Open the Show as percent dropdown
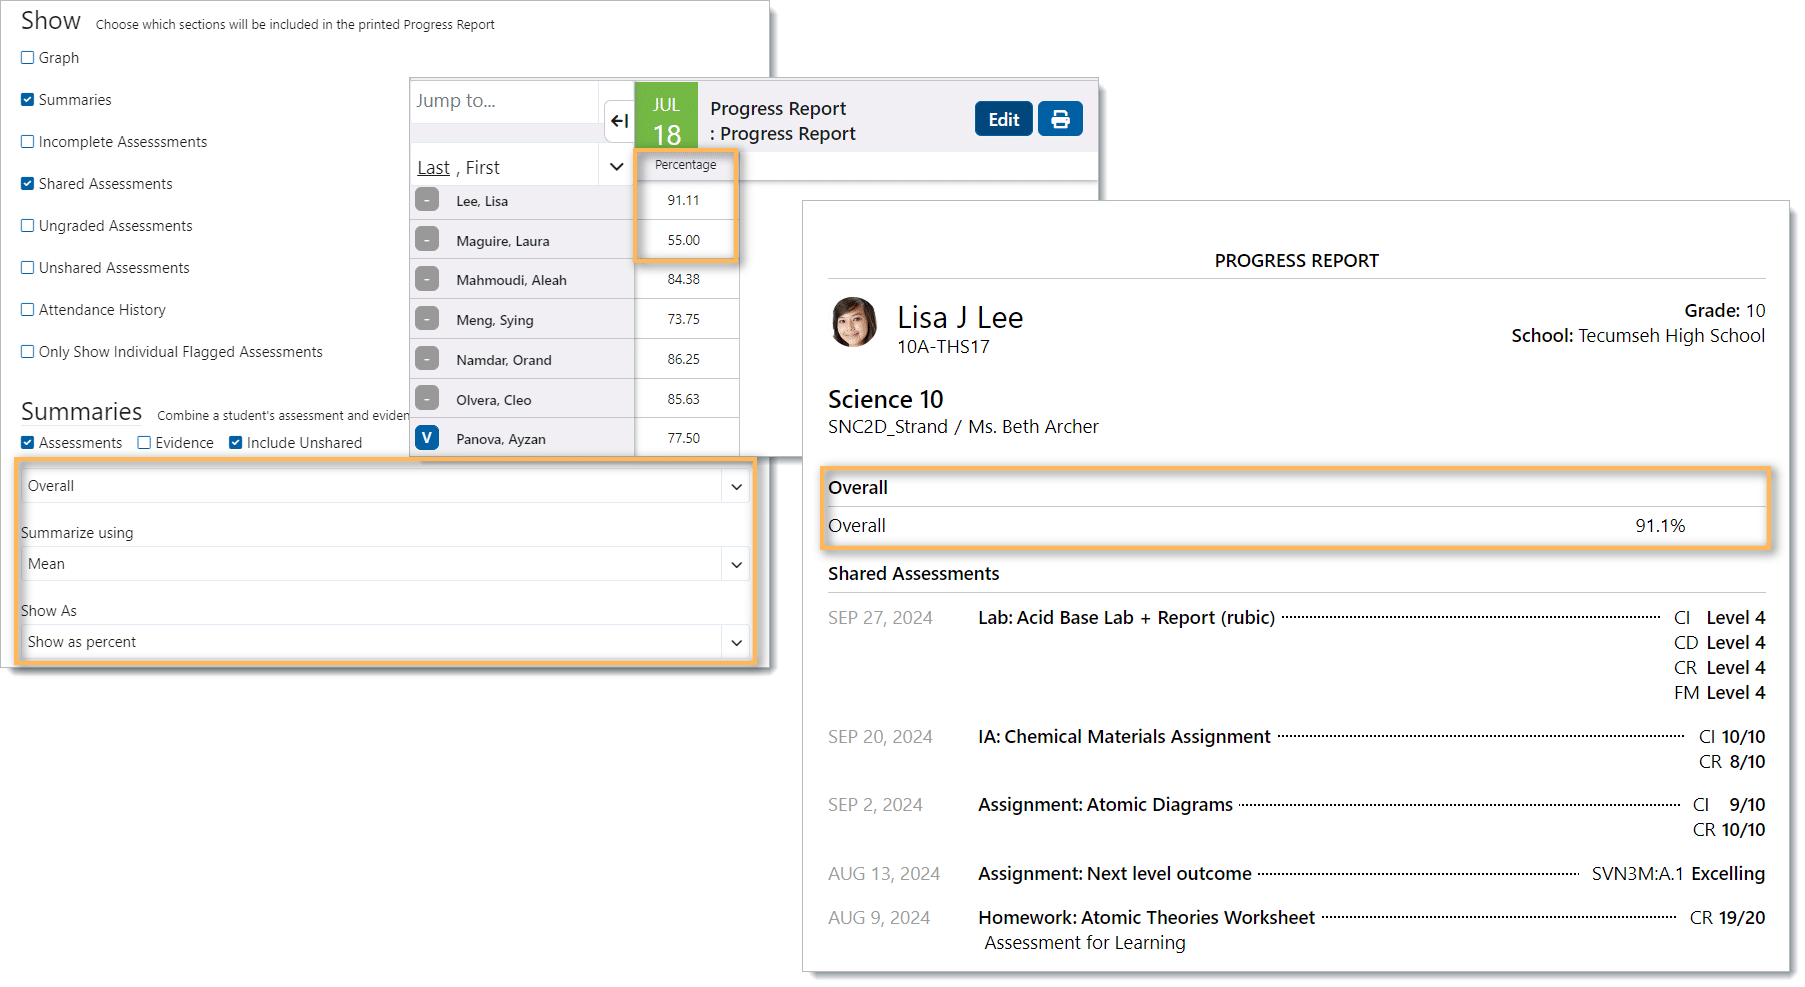This screenshot has width=1805, height=987. pos(384,642)
